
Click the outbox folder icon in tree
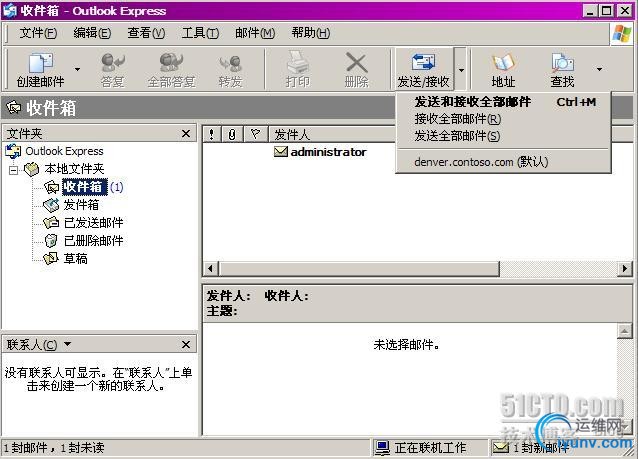(51, 205)
